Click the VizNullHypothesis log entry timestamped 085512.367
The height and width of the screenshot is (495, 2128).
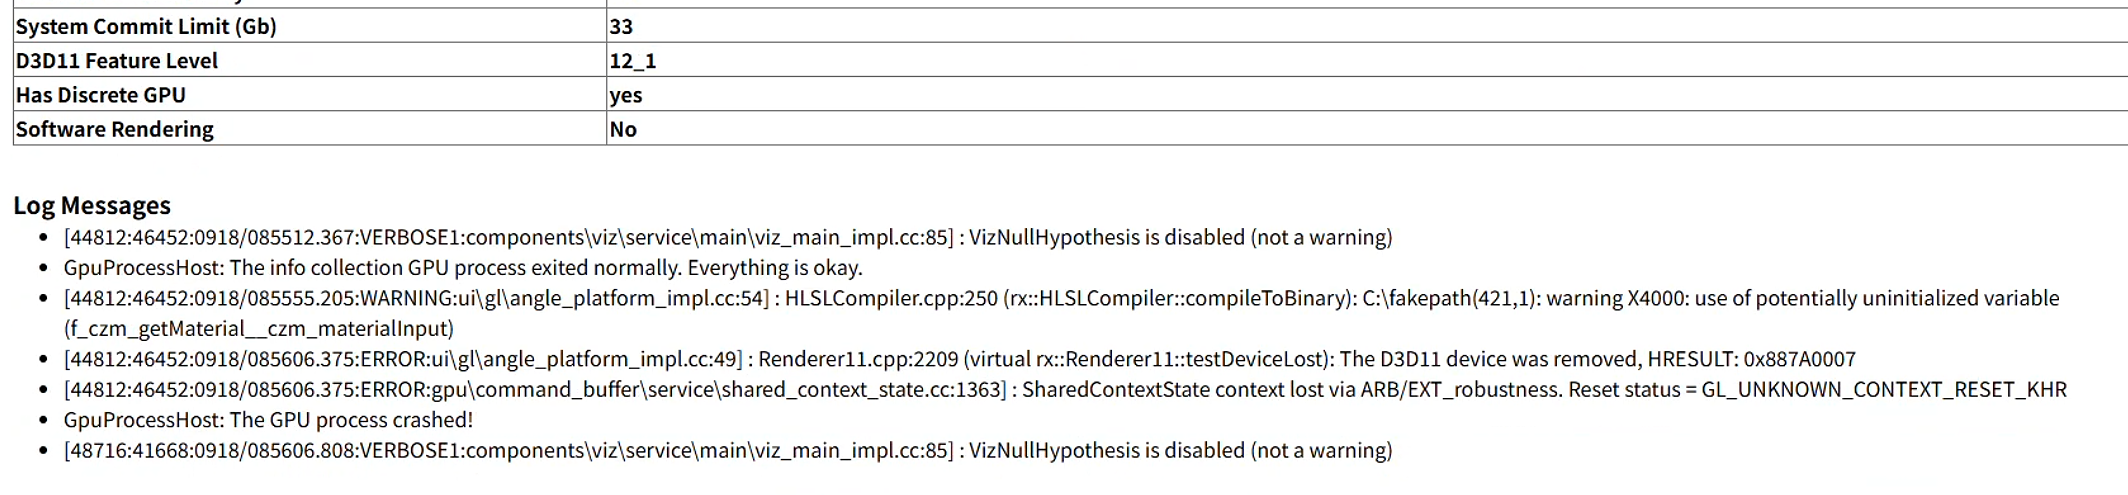point(728,237)
